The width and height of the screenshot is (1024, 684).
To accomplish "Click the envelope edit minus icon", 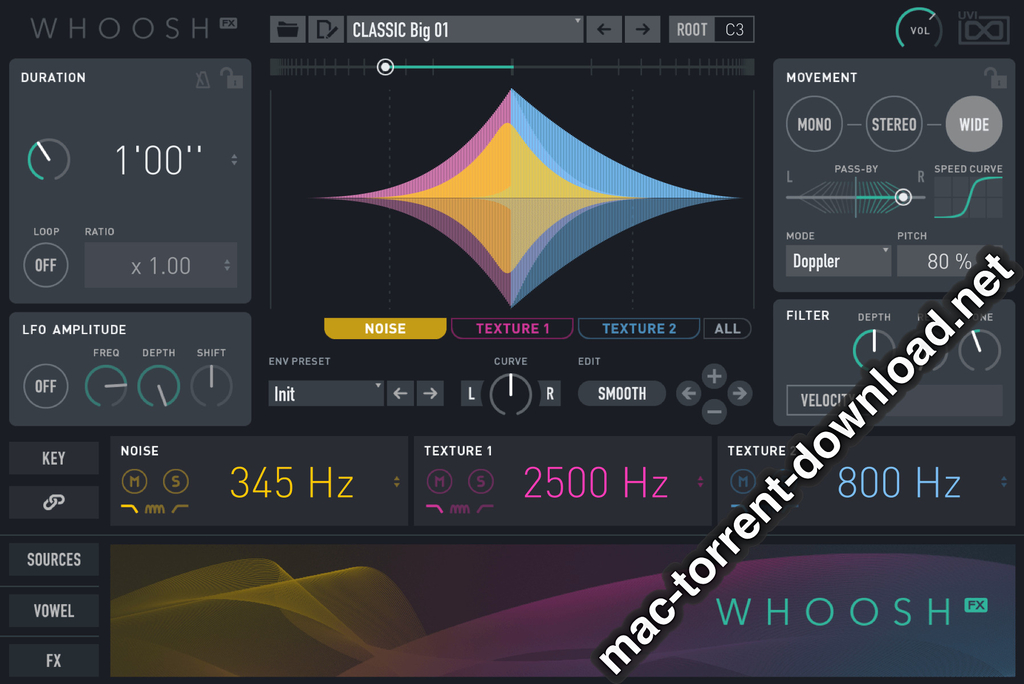I will tap(714, 412).
